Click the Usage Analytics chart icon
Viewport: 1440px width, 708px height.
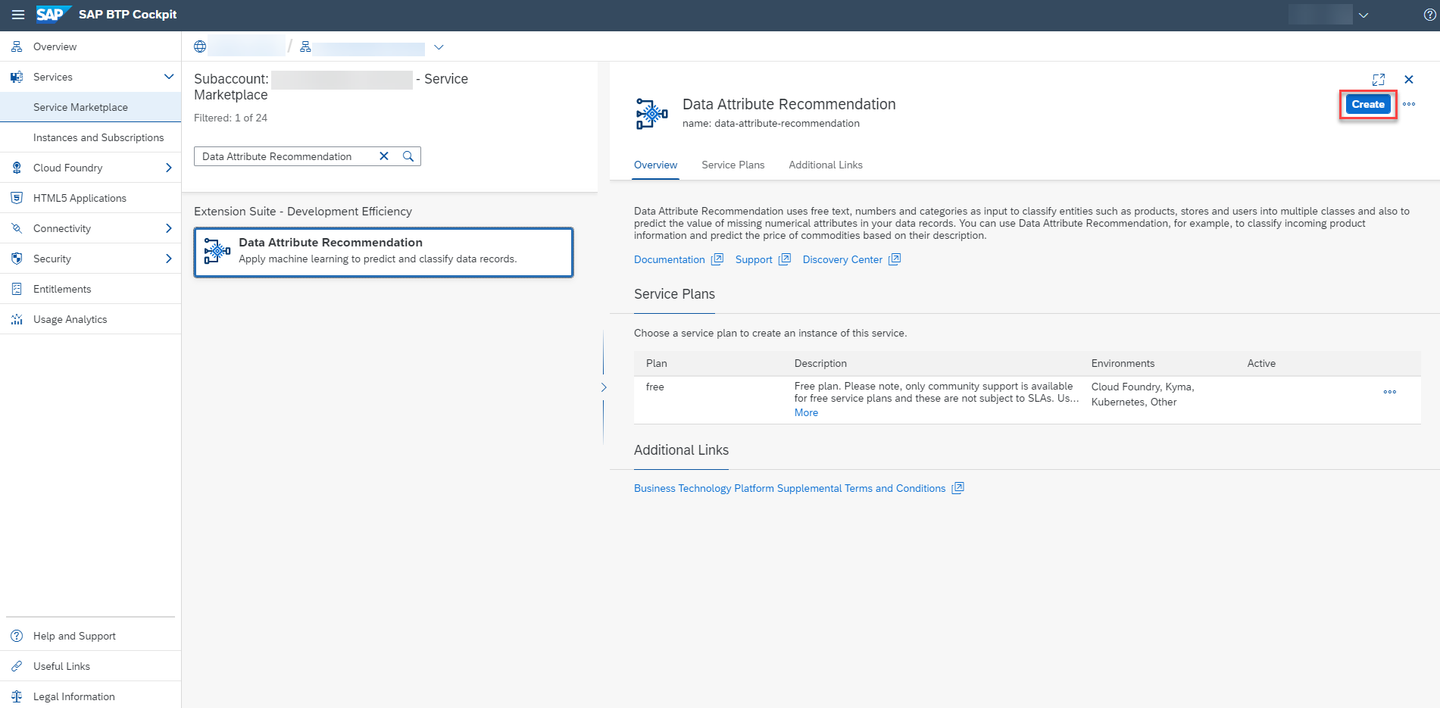tap(16, 319)
